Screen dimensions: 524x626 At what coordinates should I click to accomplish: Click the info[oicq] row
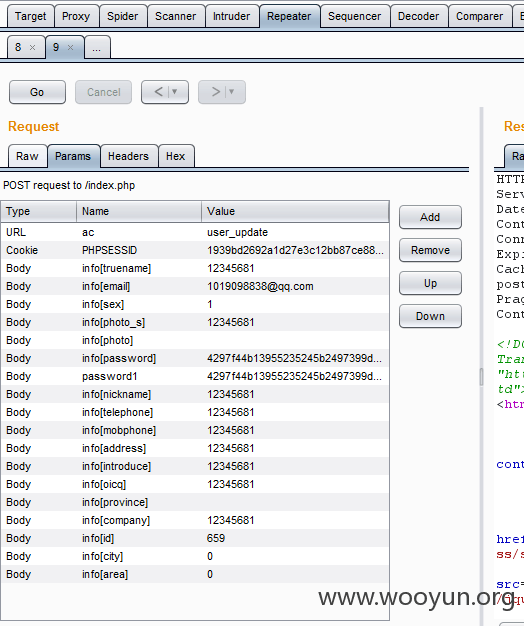point(195,484)
